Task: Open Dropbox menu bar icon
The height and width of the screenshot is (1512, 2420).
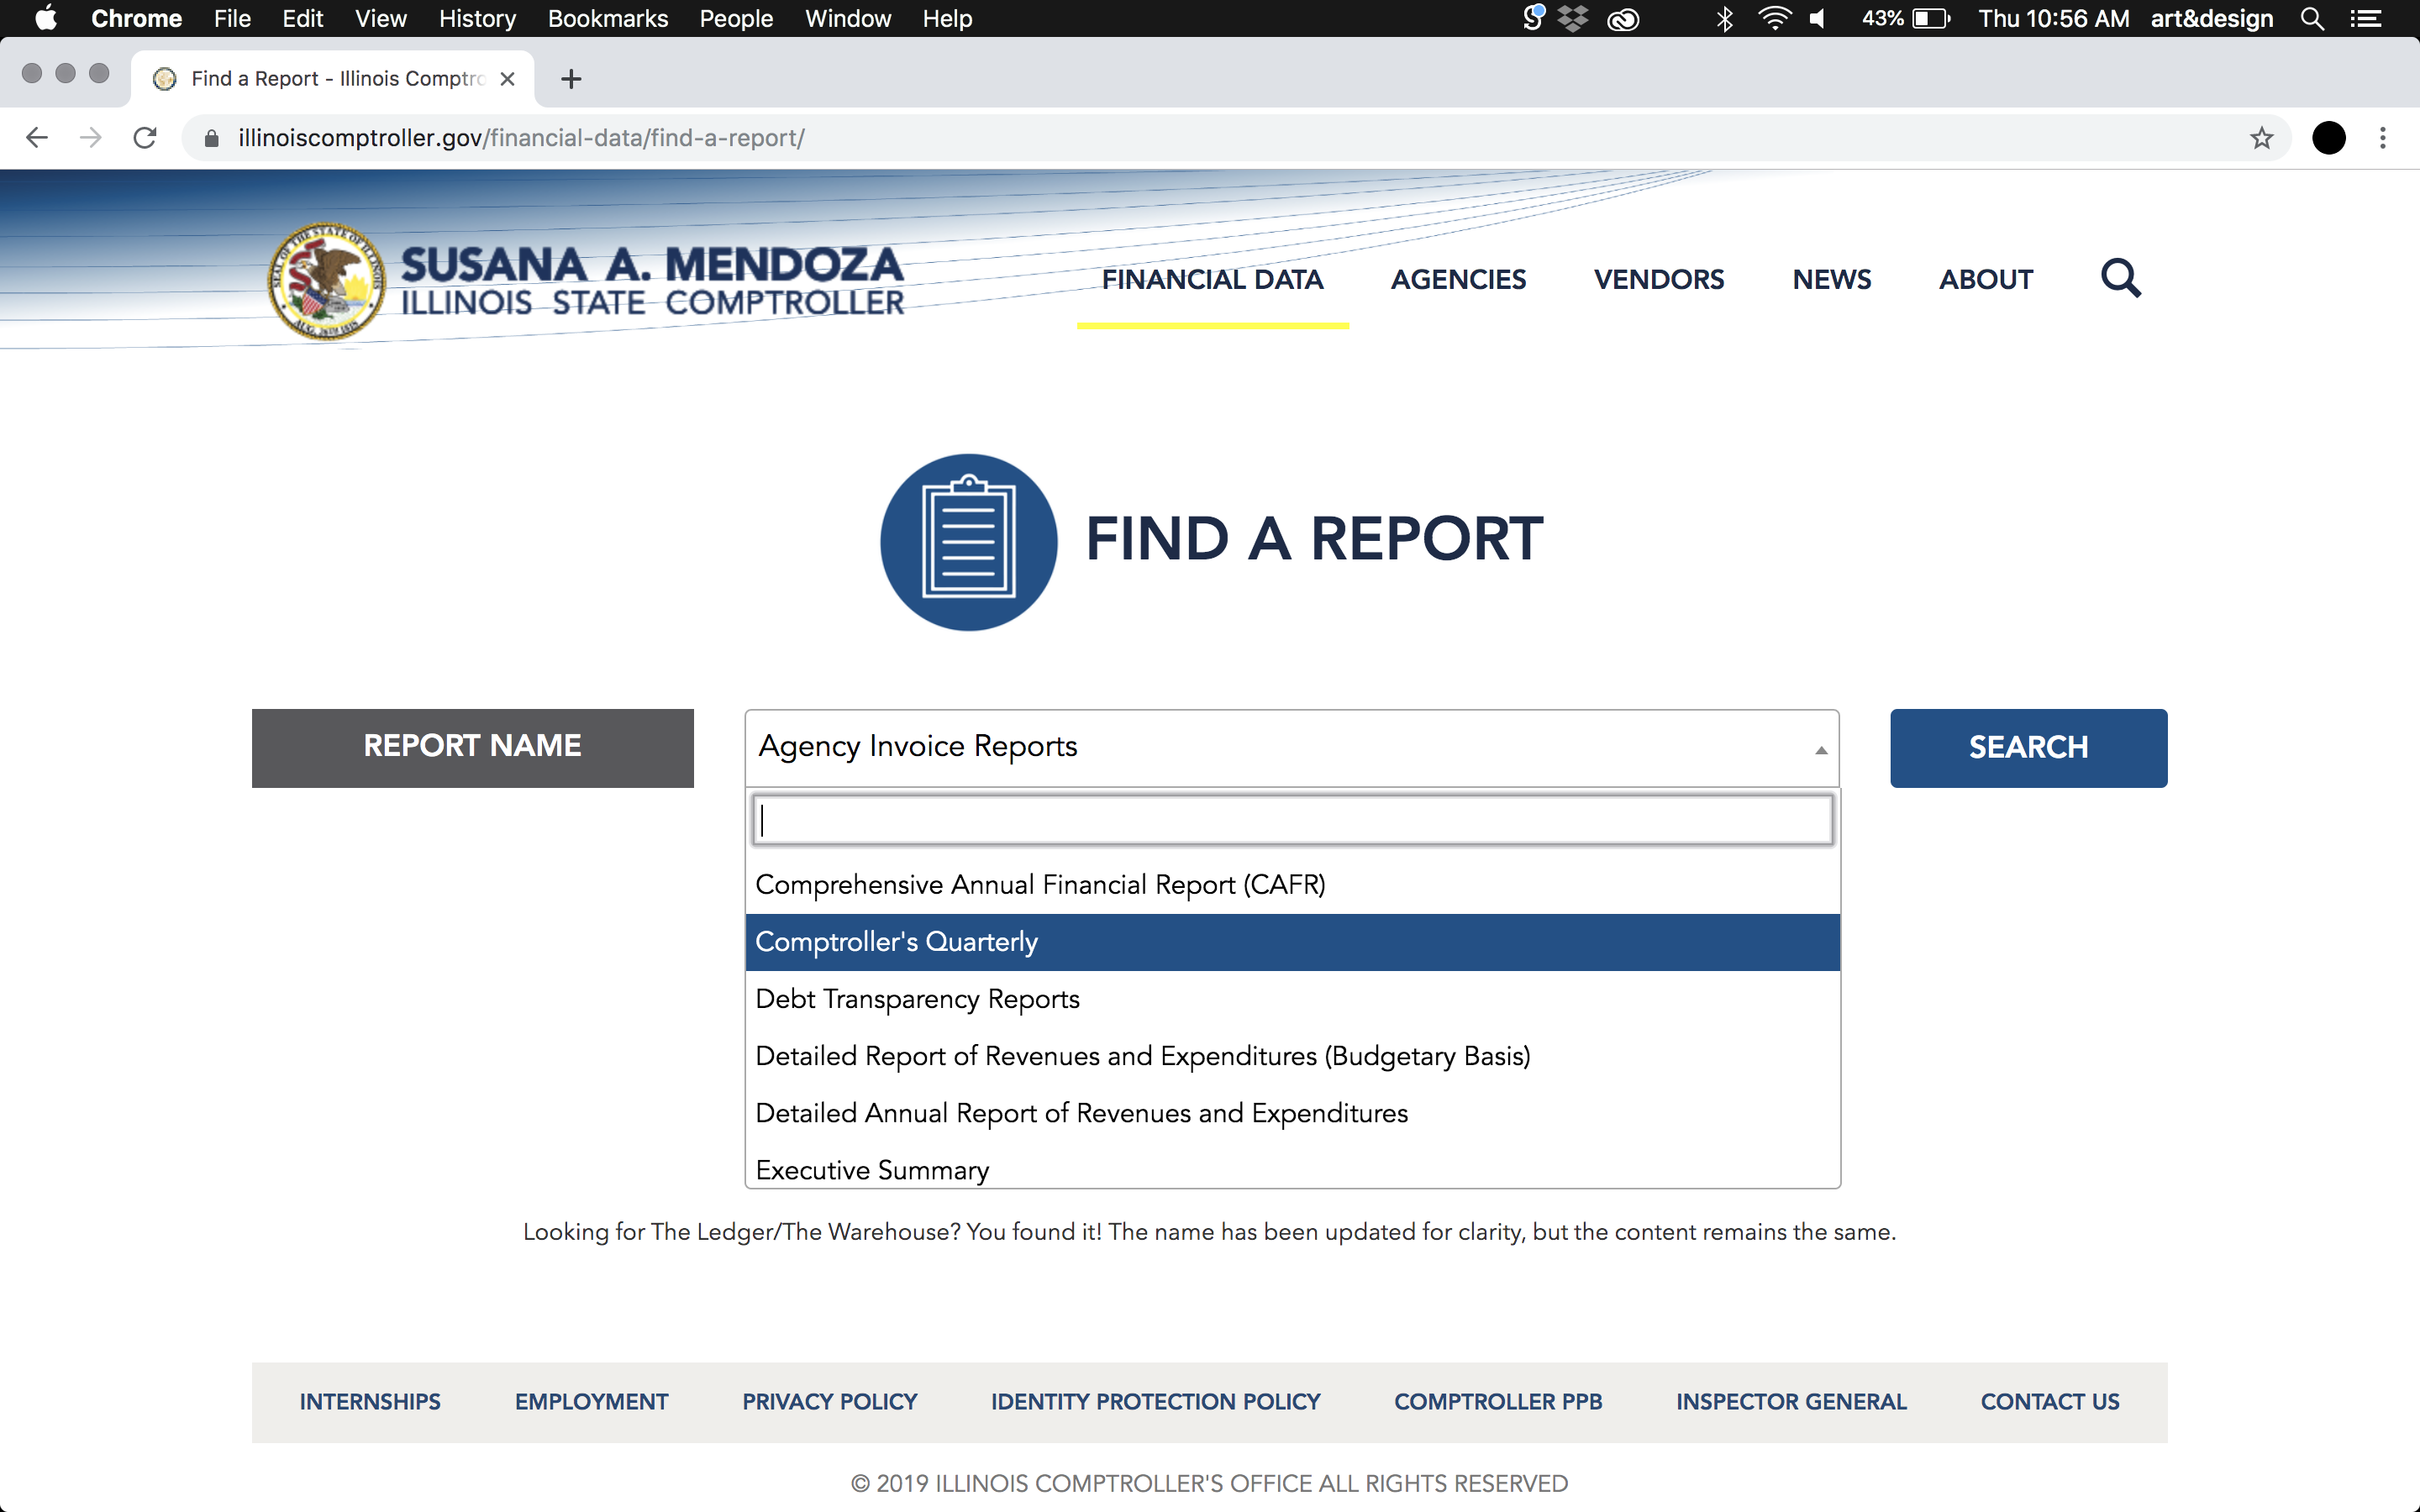Action: click(1573, 18)
